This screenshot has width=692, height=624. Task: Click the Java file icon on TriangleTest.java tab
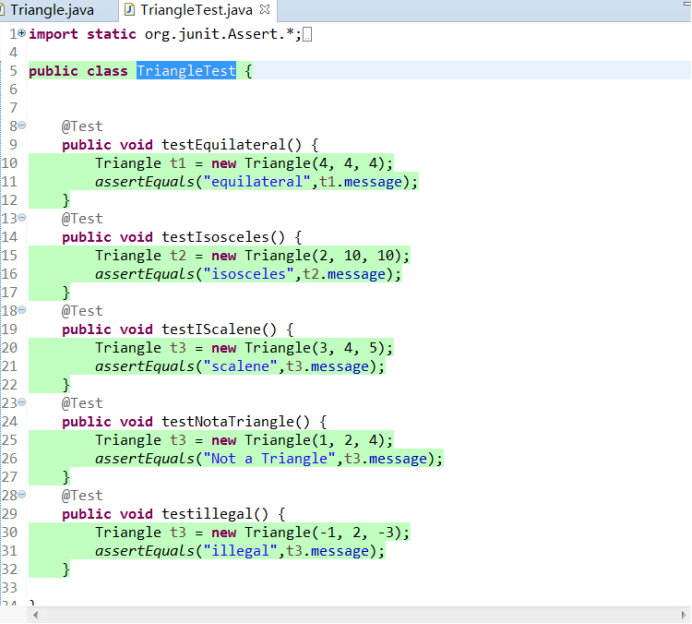click(130, 10)
